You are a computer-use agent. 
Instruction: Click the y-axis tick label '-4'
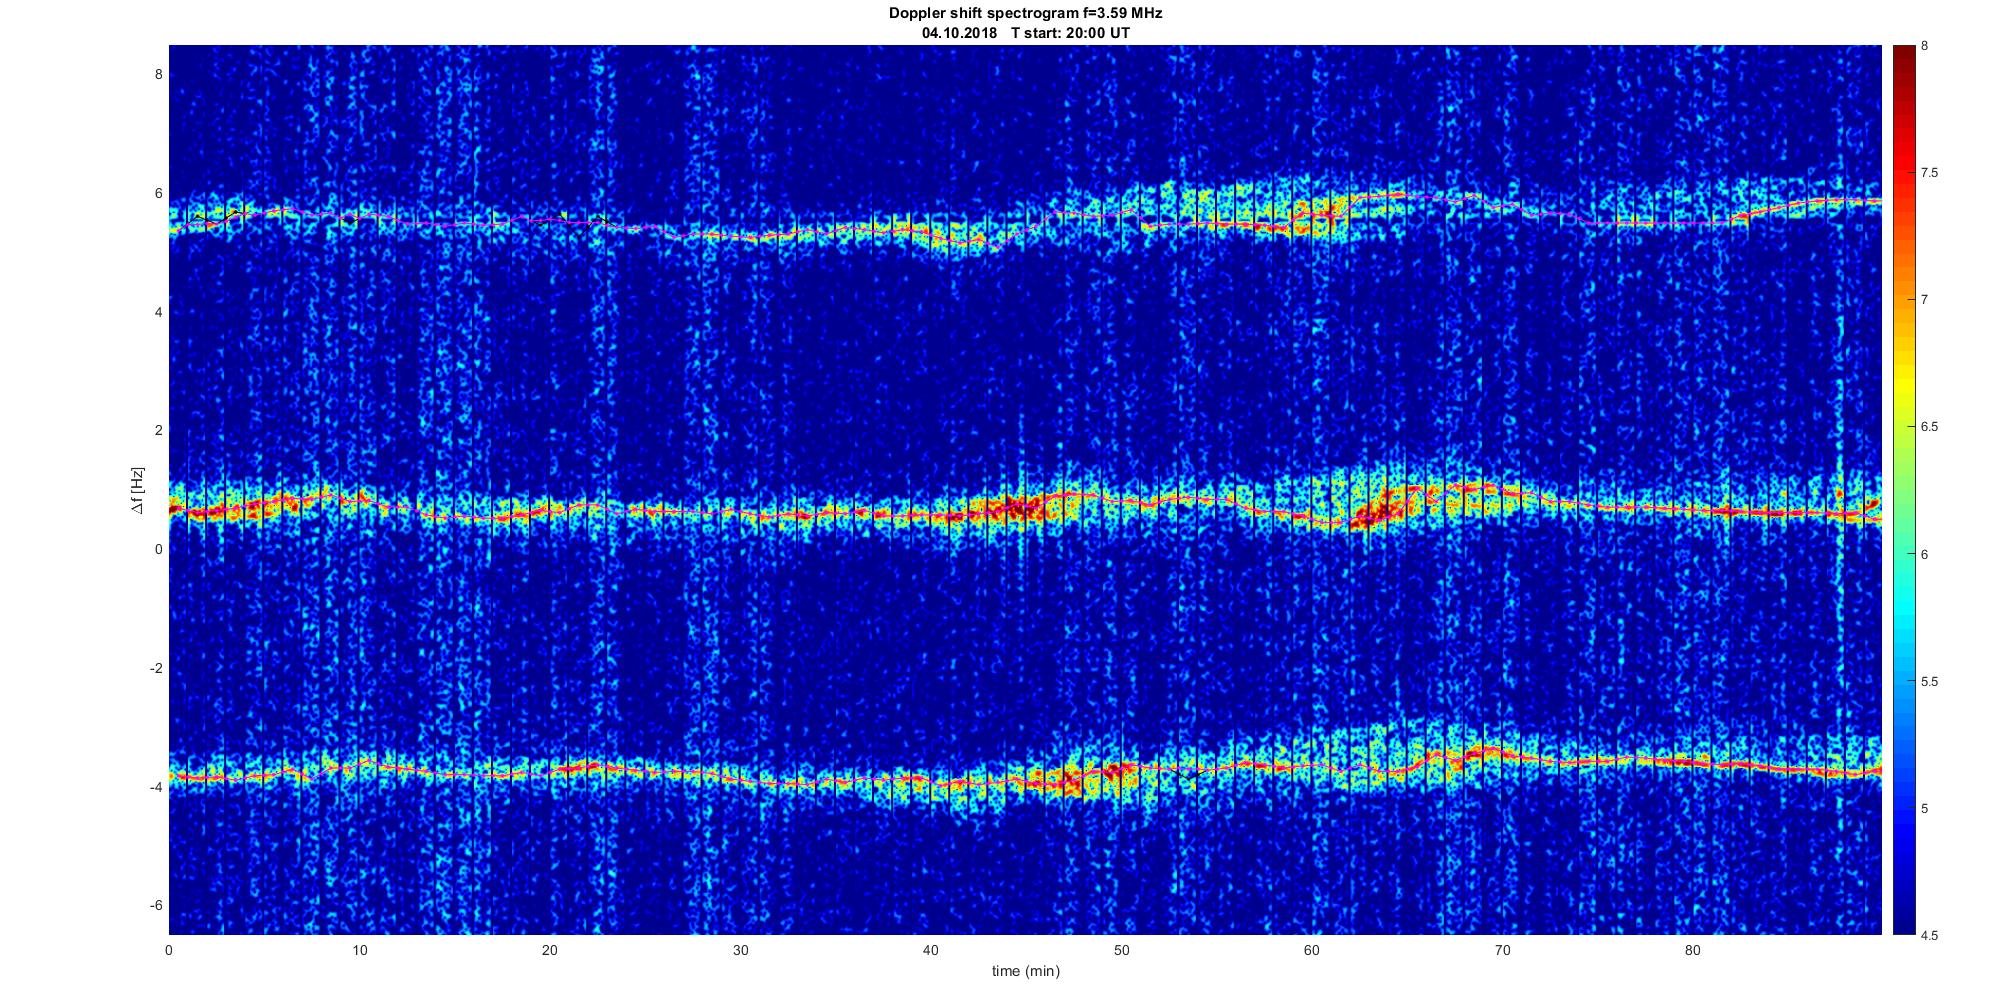tap(156, 787)
